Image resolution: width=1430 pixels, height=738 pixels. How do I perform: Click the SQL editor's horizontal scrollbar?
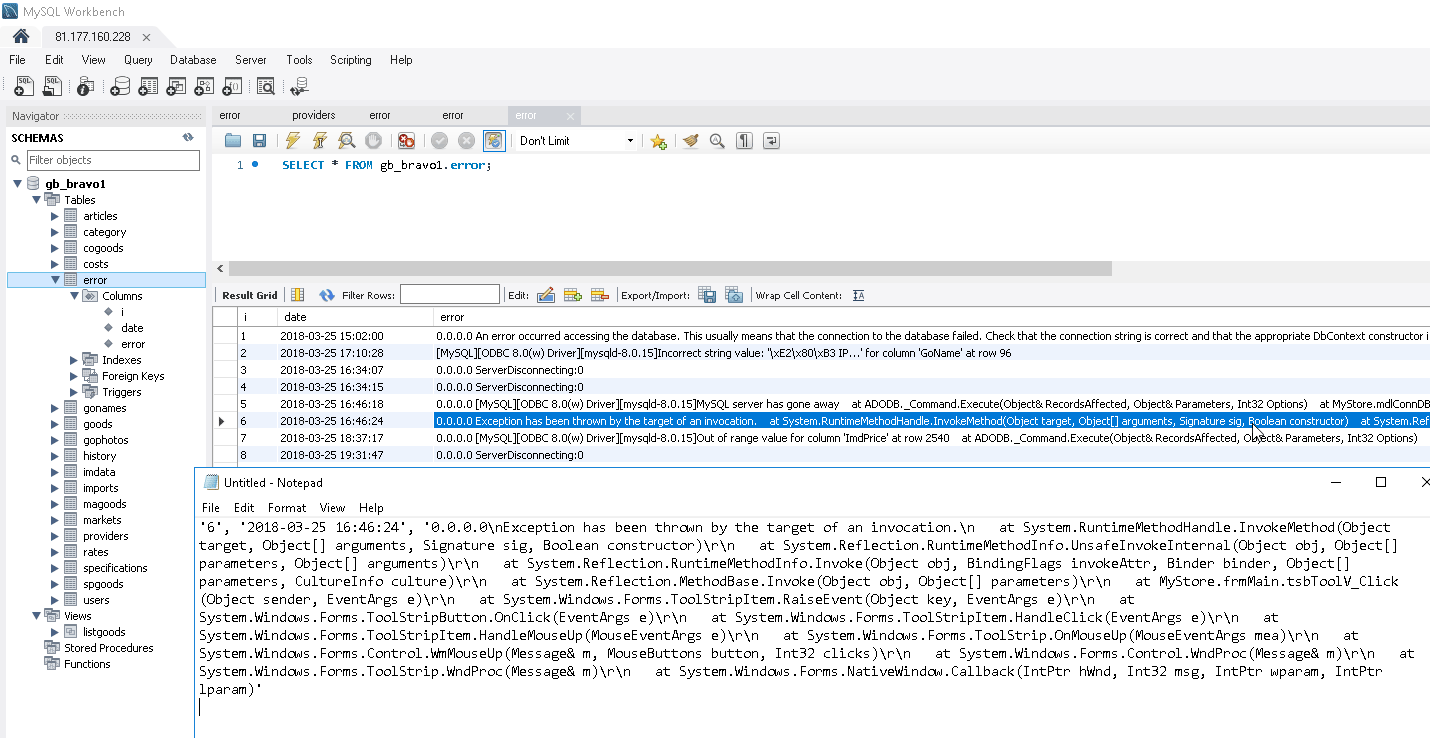[670, 268]
